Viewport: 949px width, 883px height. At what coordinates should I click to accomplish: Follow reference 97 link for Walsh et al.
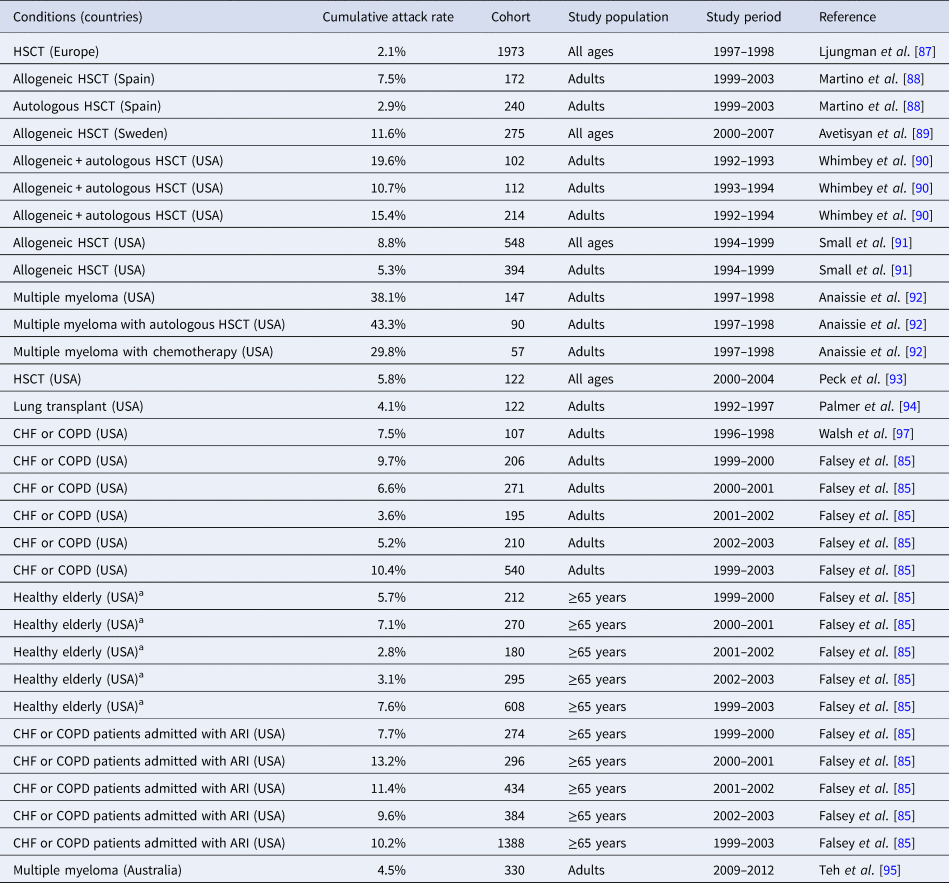click(902, 433)
